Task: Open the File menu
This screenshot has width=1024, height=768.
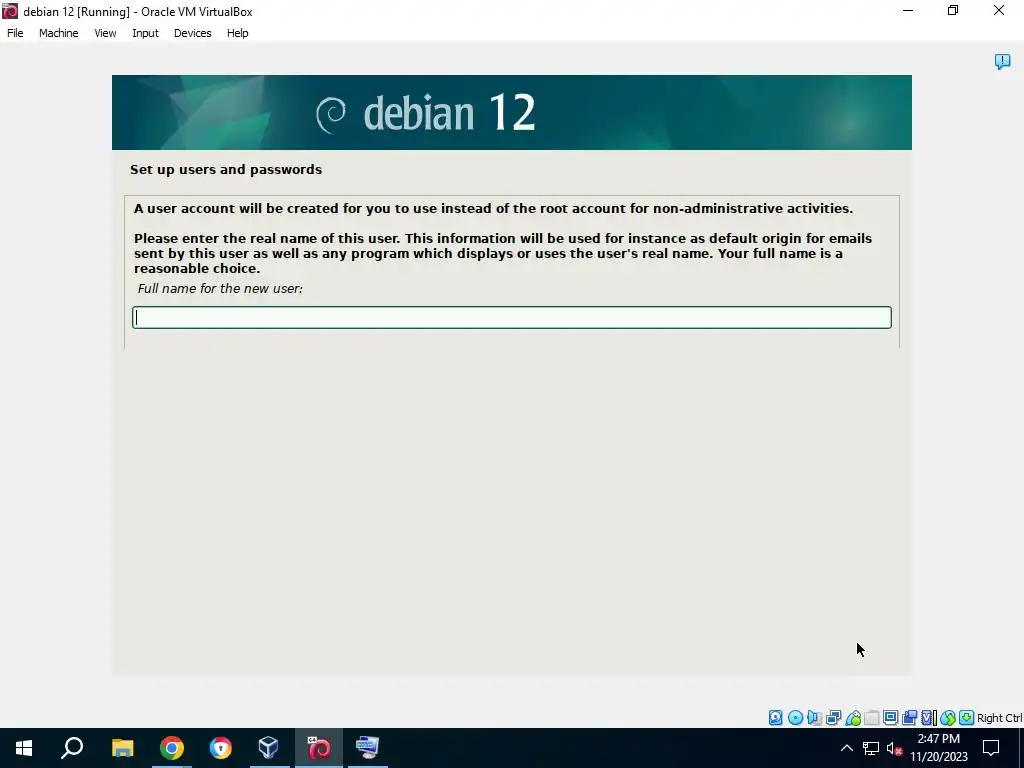Action: 15,33
